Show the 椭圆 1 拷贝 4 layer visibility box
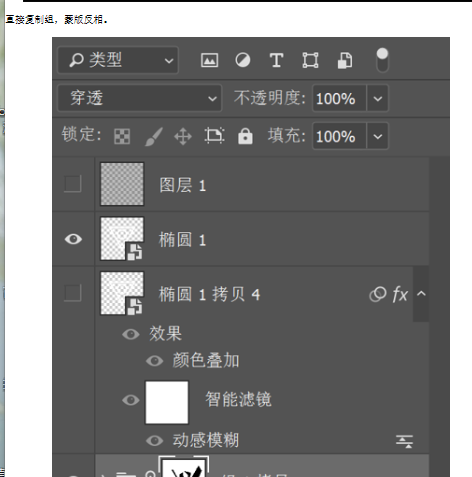This screenshot has width=472, height=477. coord(73,293)
